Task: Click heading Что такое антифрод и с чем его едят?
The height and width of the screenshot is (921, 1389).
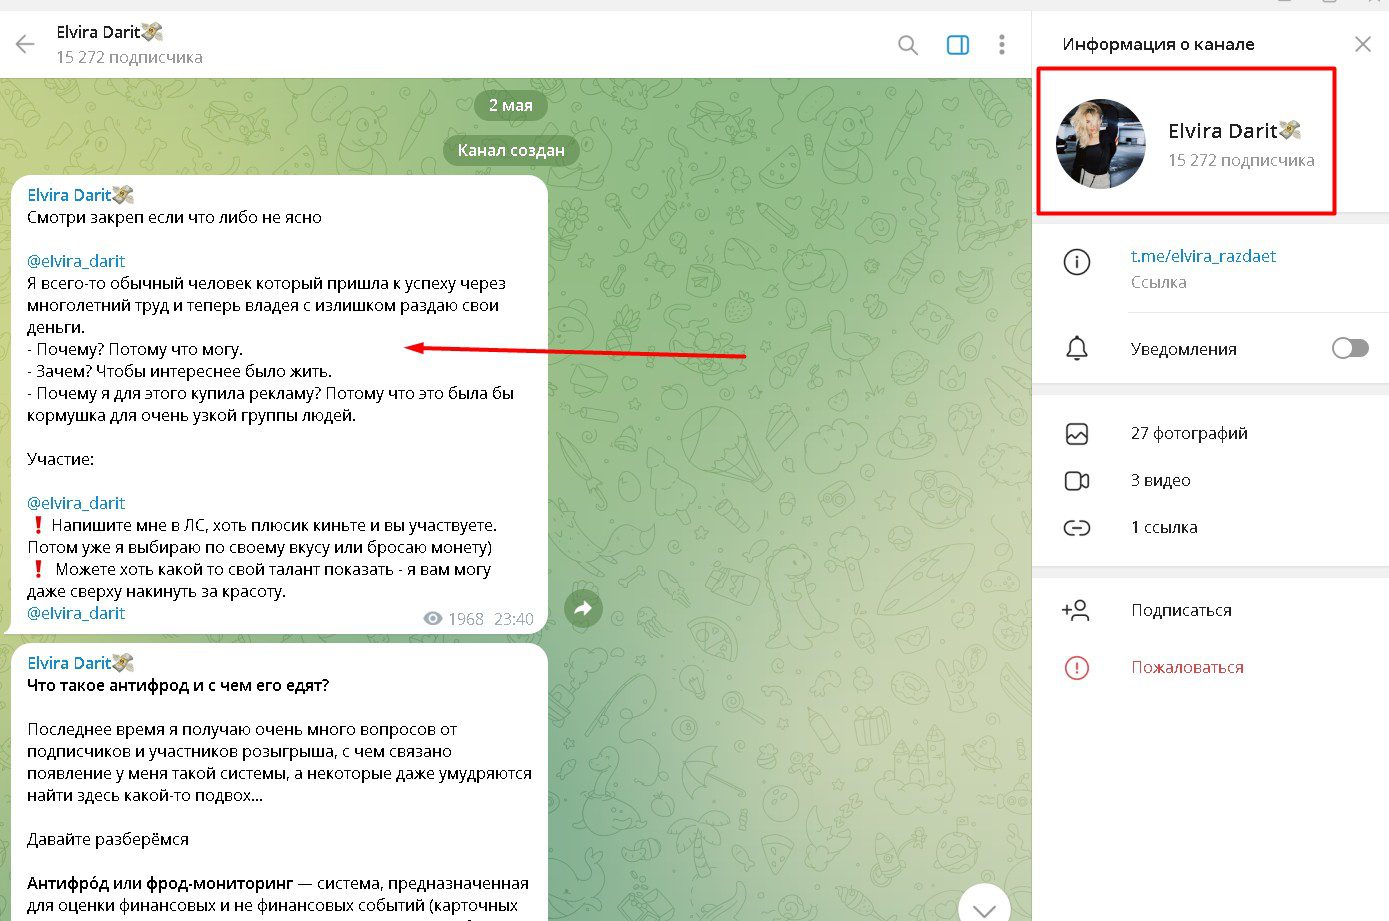Action: pos(178,685)
